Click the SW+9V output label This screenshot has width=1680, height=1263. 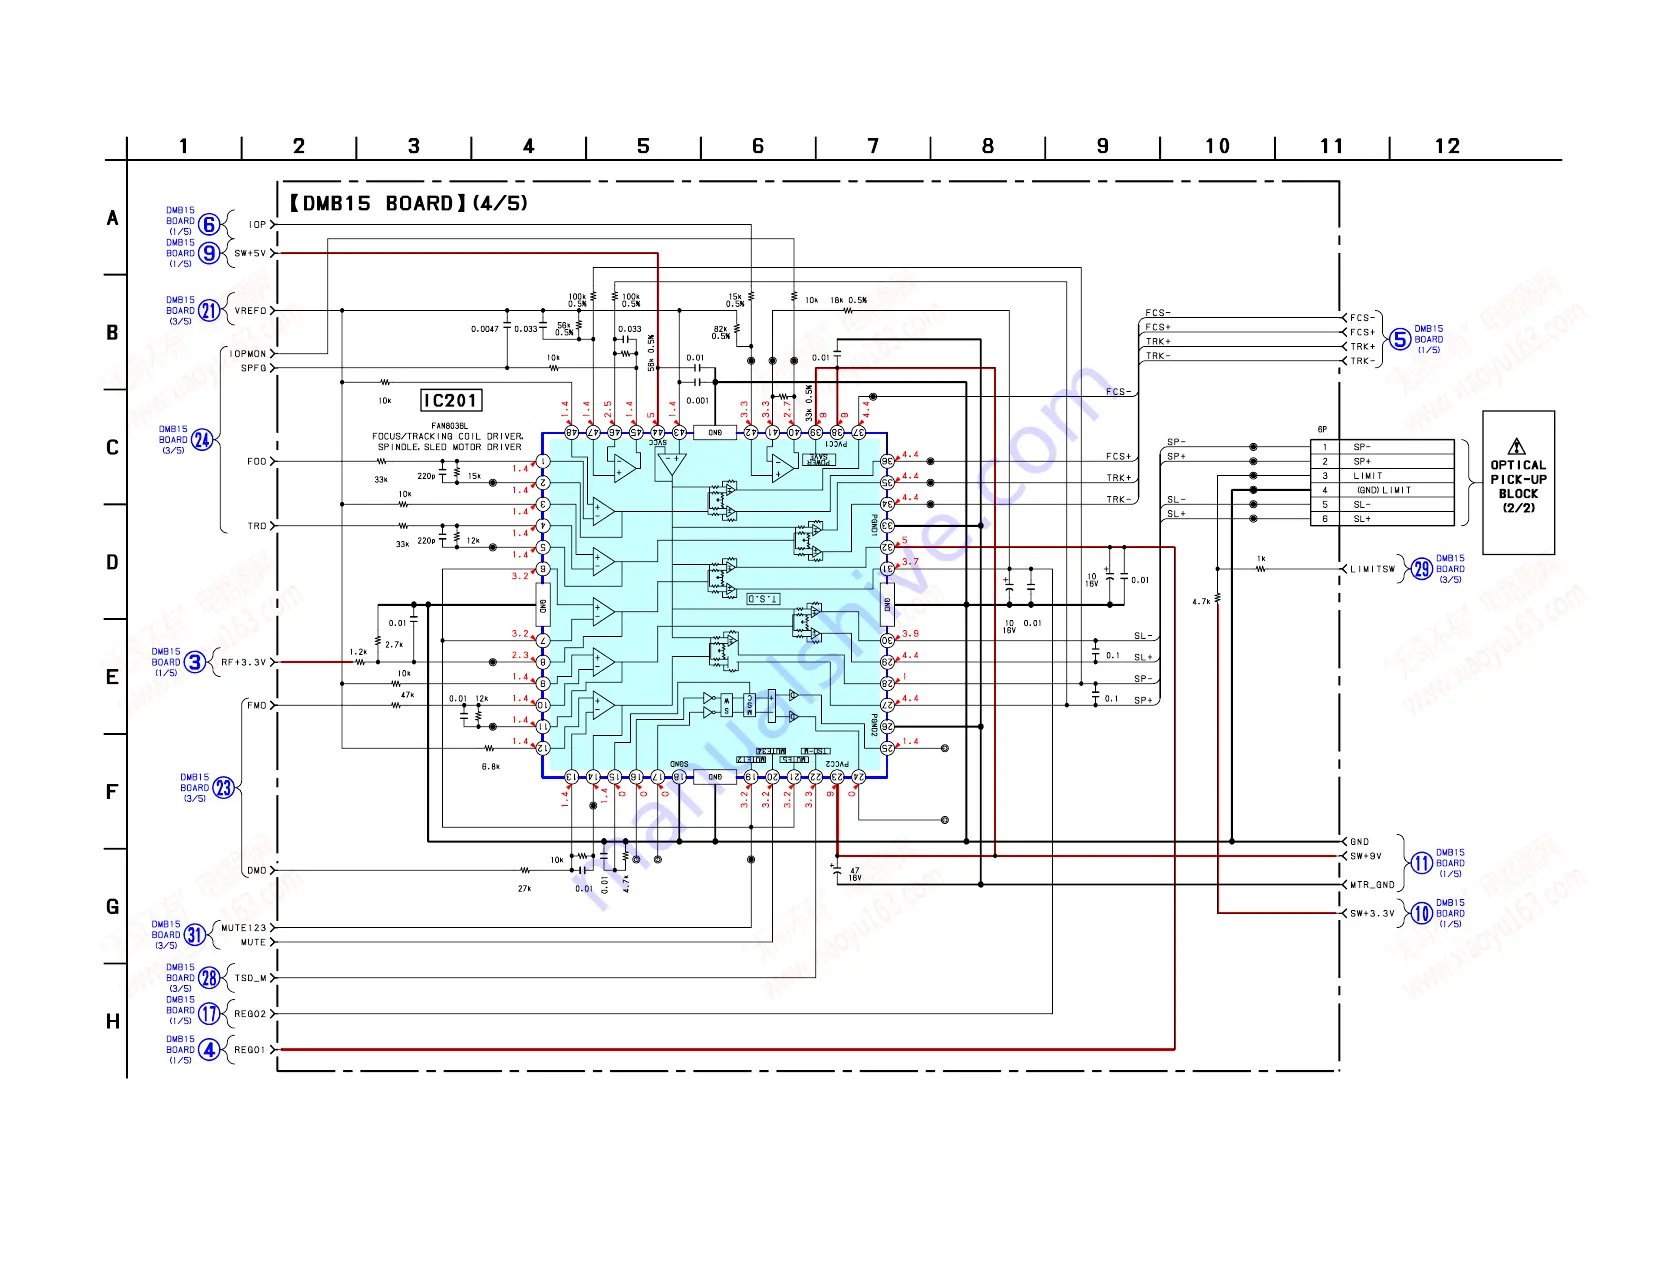(x=1366, y=856)
